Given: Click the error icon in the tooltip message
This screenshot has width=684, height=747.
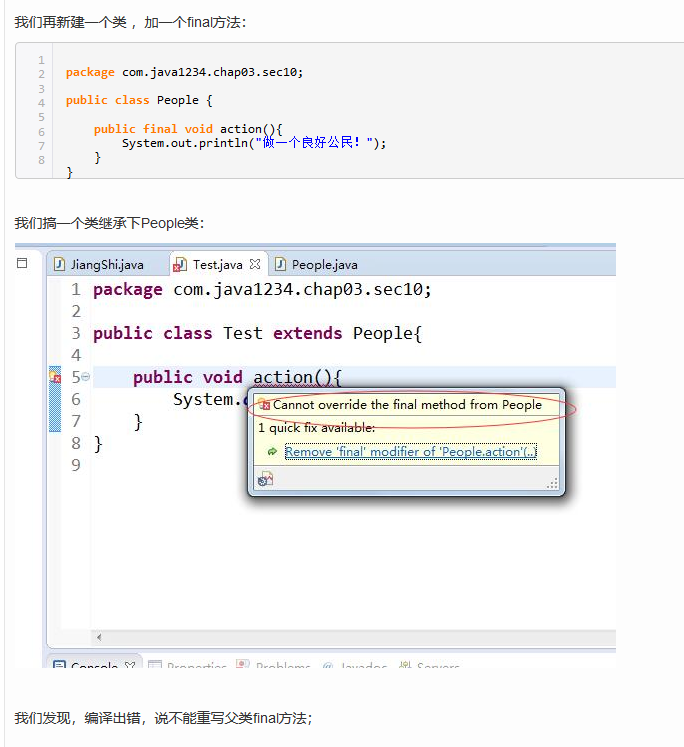Looking at the screenshot, I should click(x=265, y=405).
